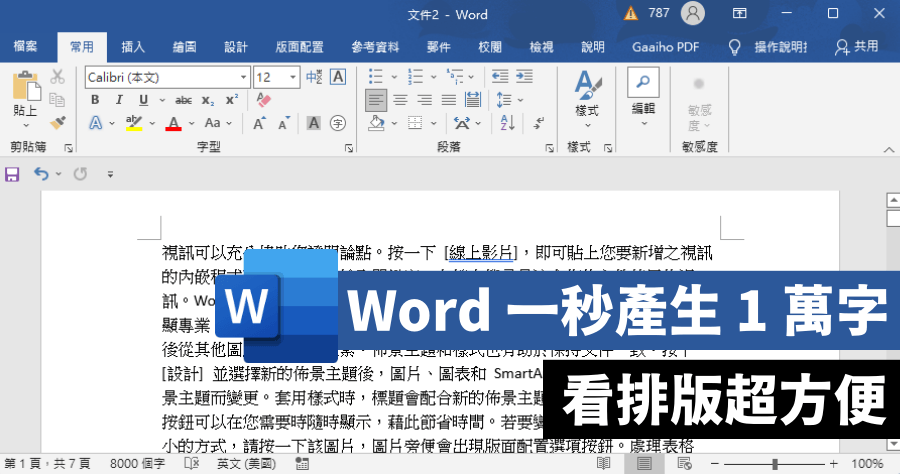Viewport: 900px width, 474px height.
Task: Click the Cut scissors icon
Action: [57, 77]
